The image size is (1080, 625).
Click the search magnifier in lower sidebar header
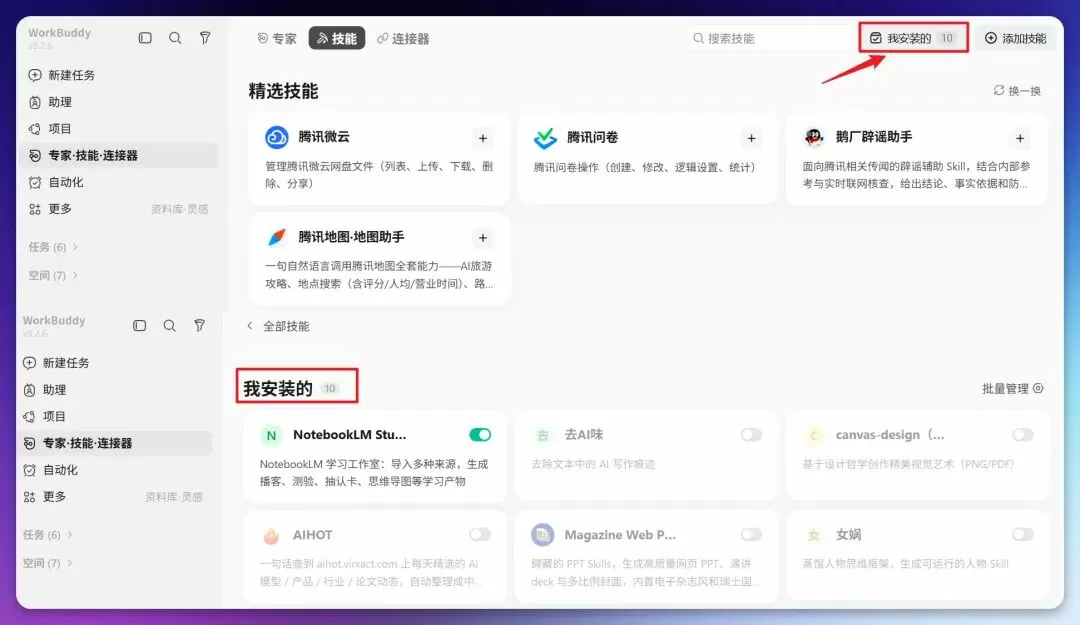click(169, 325)
